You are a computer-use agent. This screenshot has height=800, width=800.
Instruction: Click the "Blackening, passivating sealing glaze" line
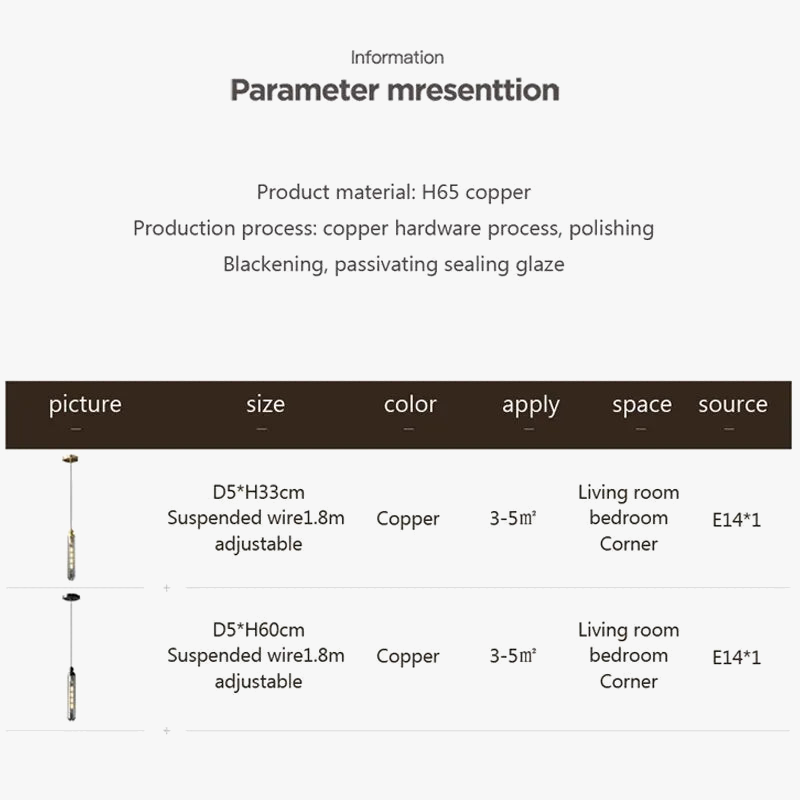pyautogui.click(x=394, y=265)
